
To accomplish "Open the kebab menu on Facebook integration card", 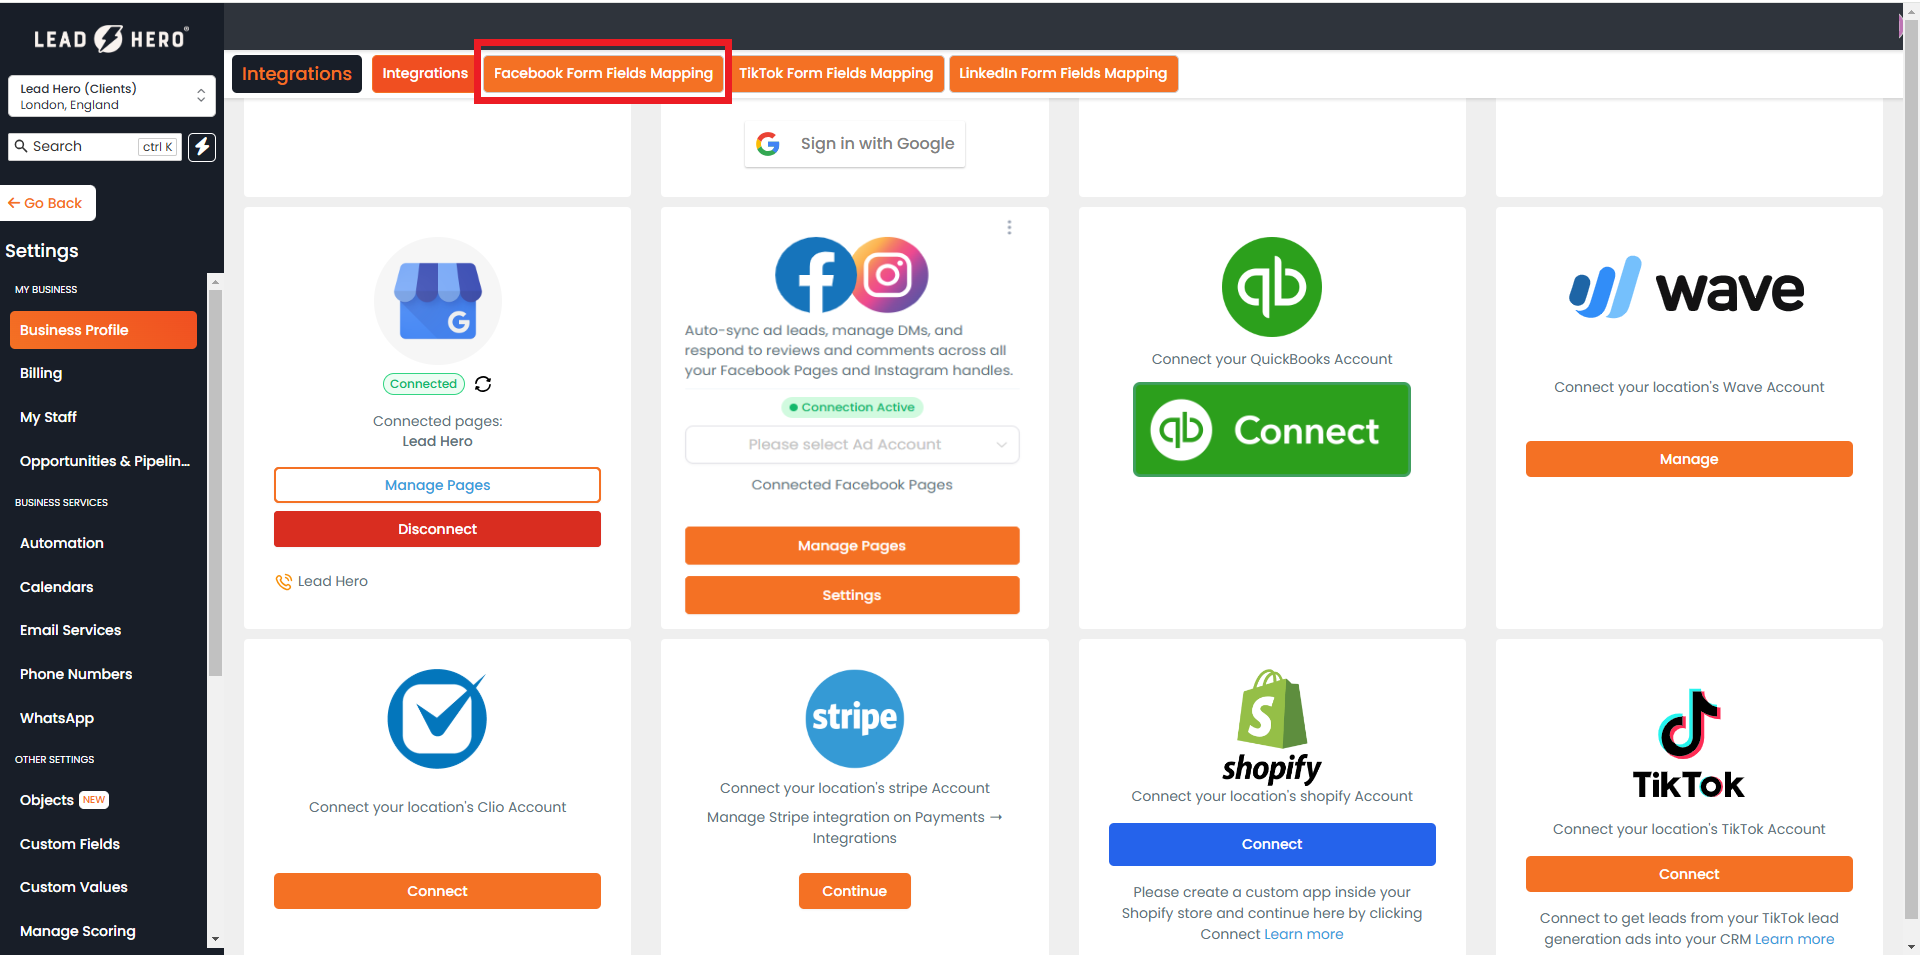I will [x=1009, y=227].
